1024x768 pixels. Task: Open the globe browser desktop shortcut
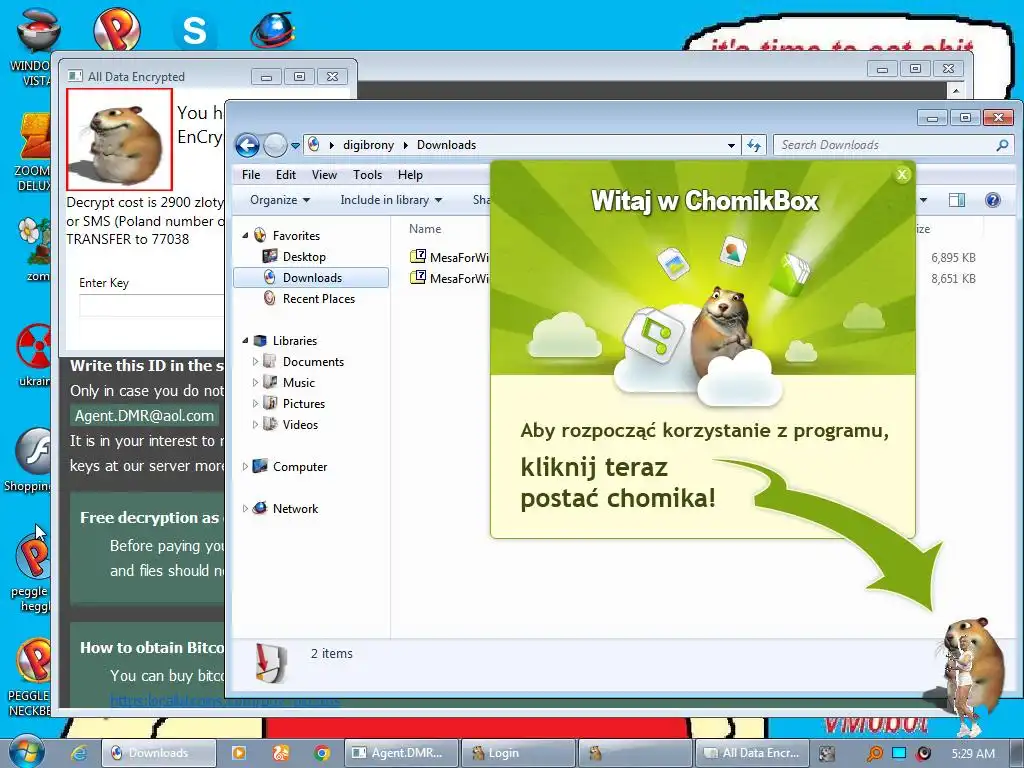[x=272, y=30]
